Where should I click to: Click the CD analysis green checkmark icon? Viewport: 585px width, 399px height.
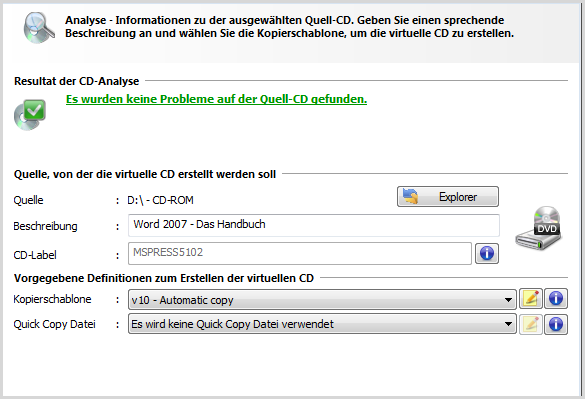pyautogui.click(x=30, y=115)
